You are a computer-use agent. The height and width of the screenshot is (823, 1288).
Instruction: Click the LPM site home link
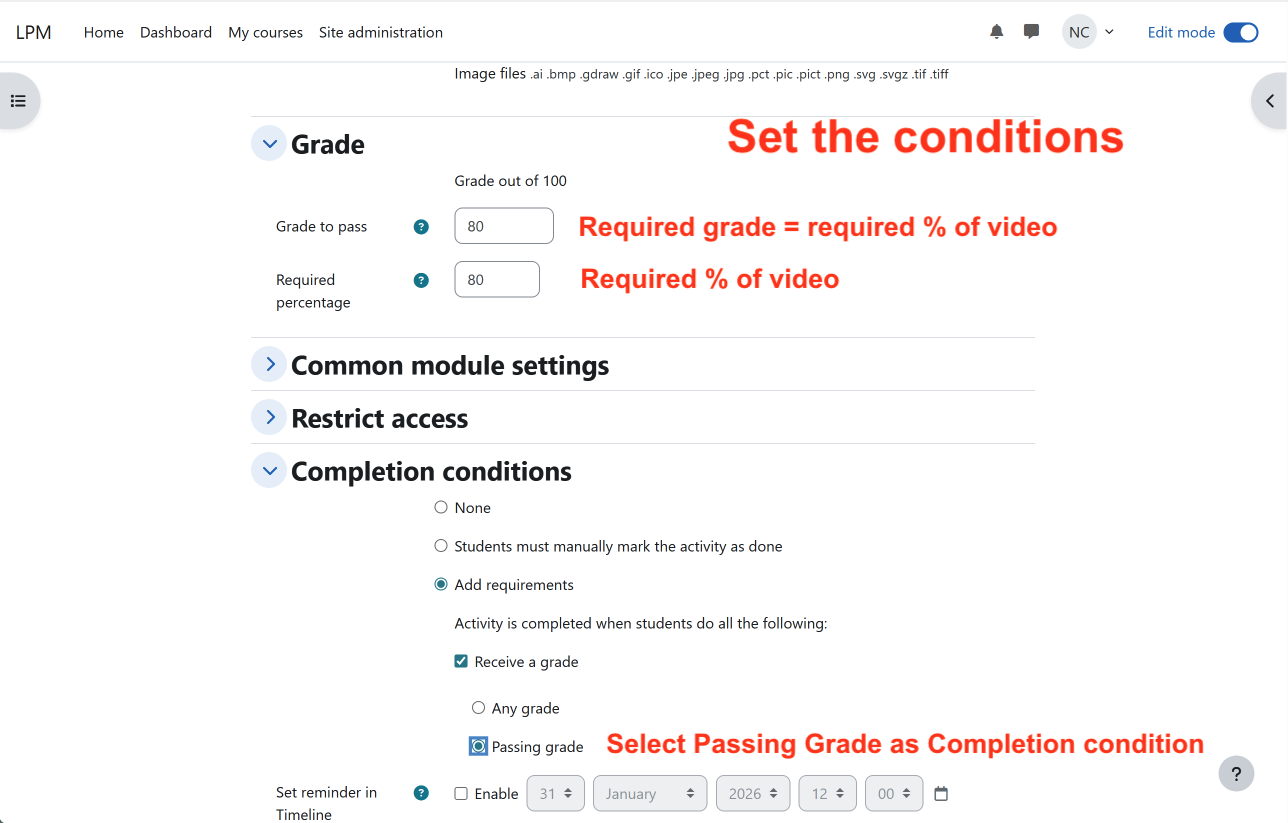point(33,31)
